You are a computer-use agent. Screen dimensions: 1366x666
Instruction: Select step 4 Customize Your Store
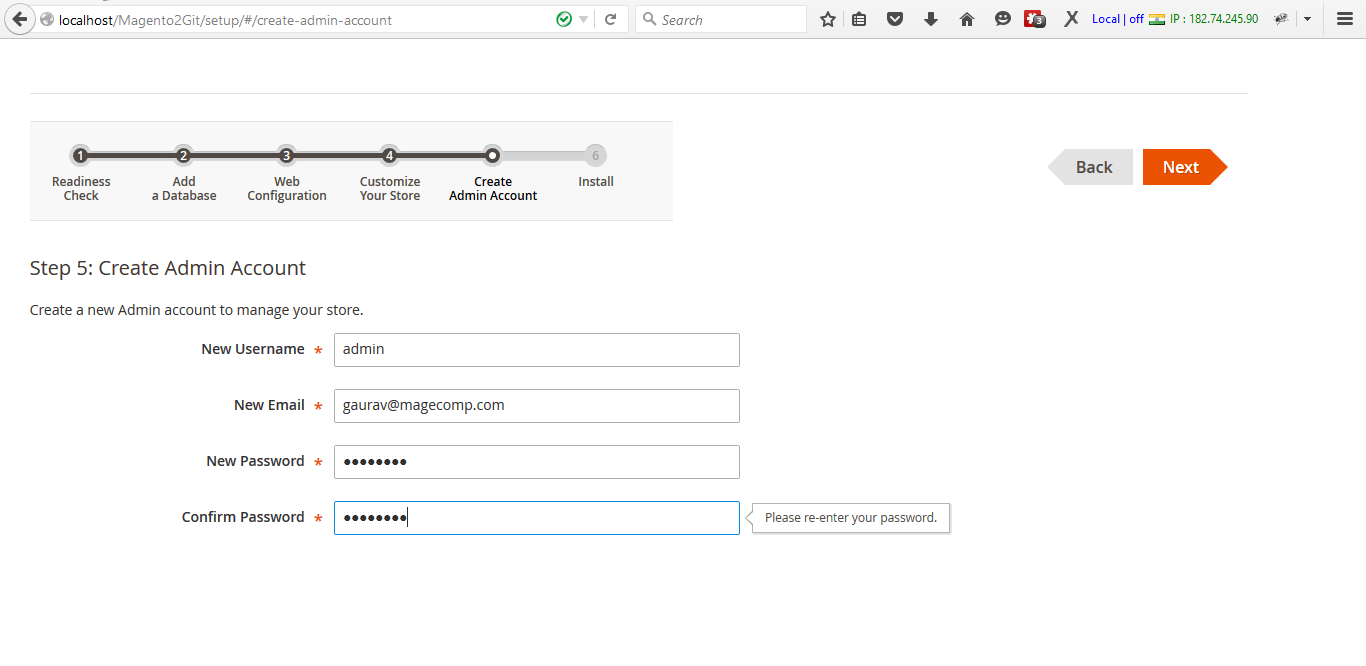click(389, 156)
